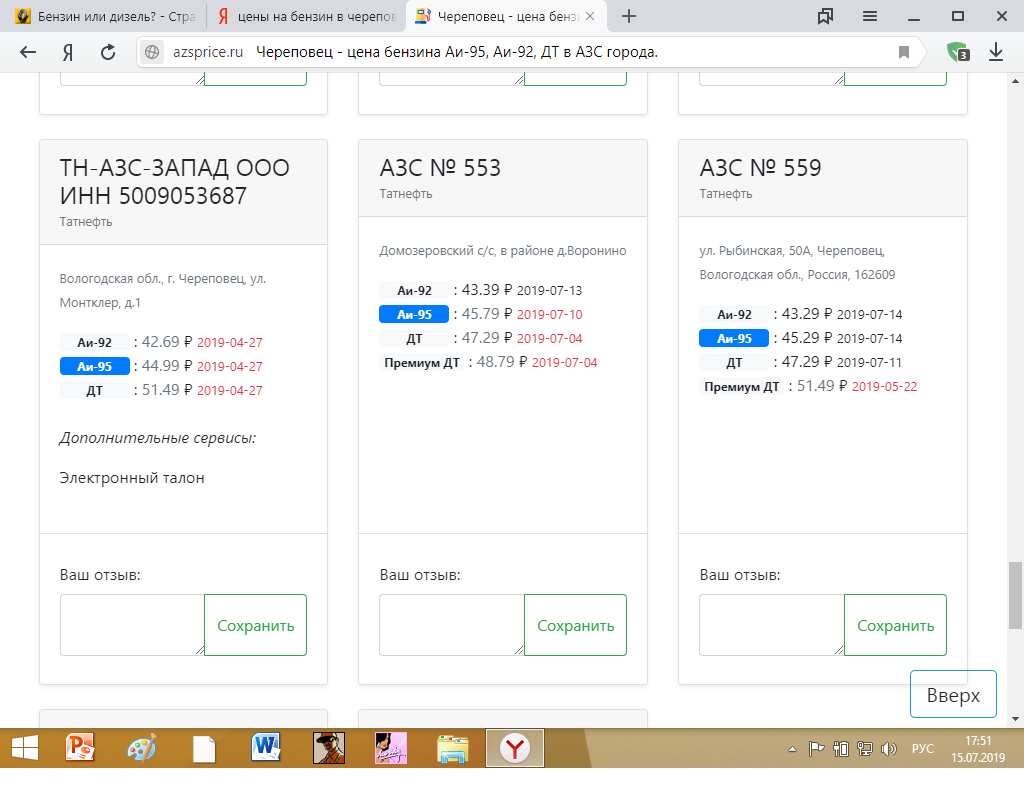
Task: Launch Paint from the taskbar
Action: click(x=142, y=748)
